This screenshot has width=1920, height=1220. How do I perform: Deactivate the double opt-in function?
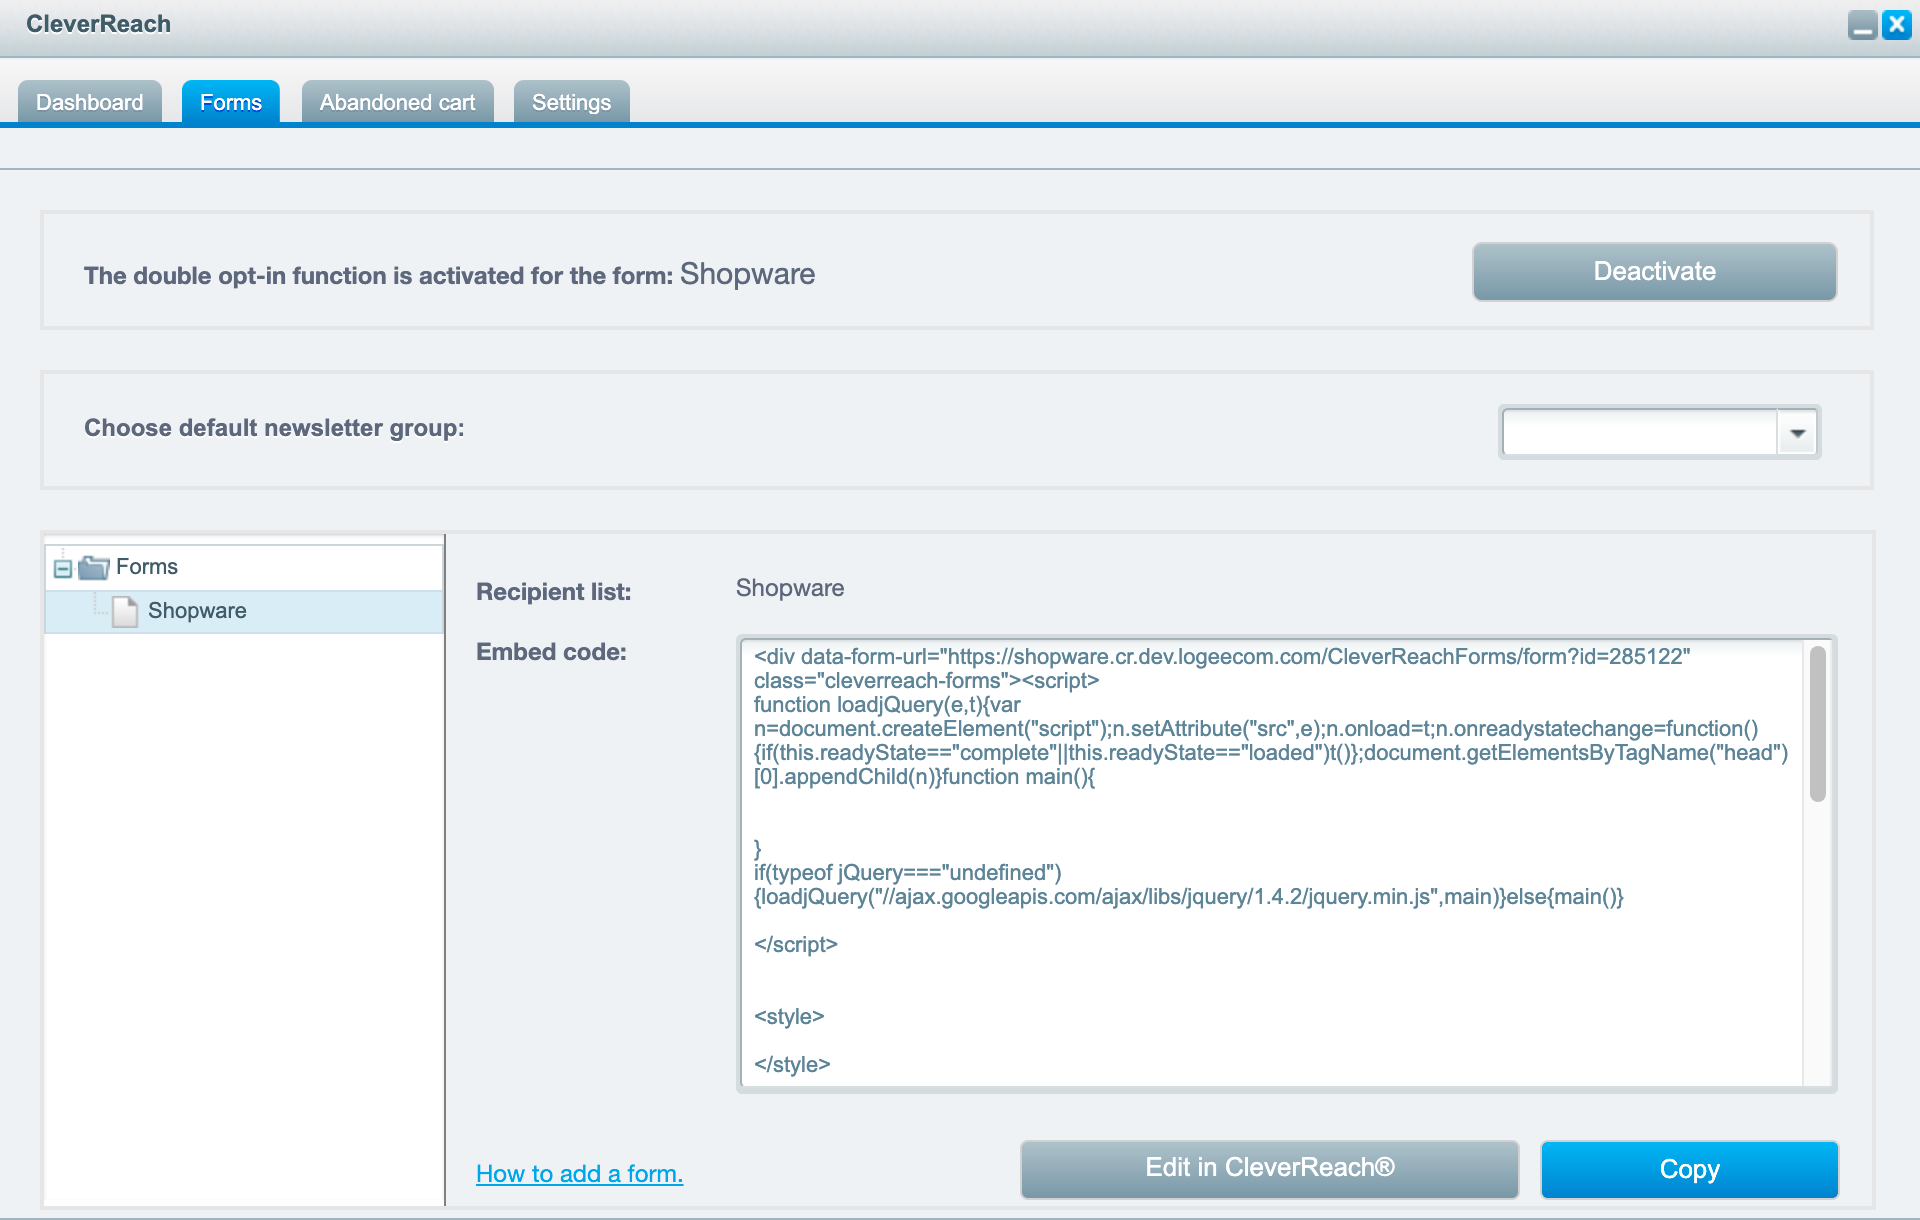[x=1654, y=272]
